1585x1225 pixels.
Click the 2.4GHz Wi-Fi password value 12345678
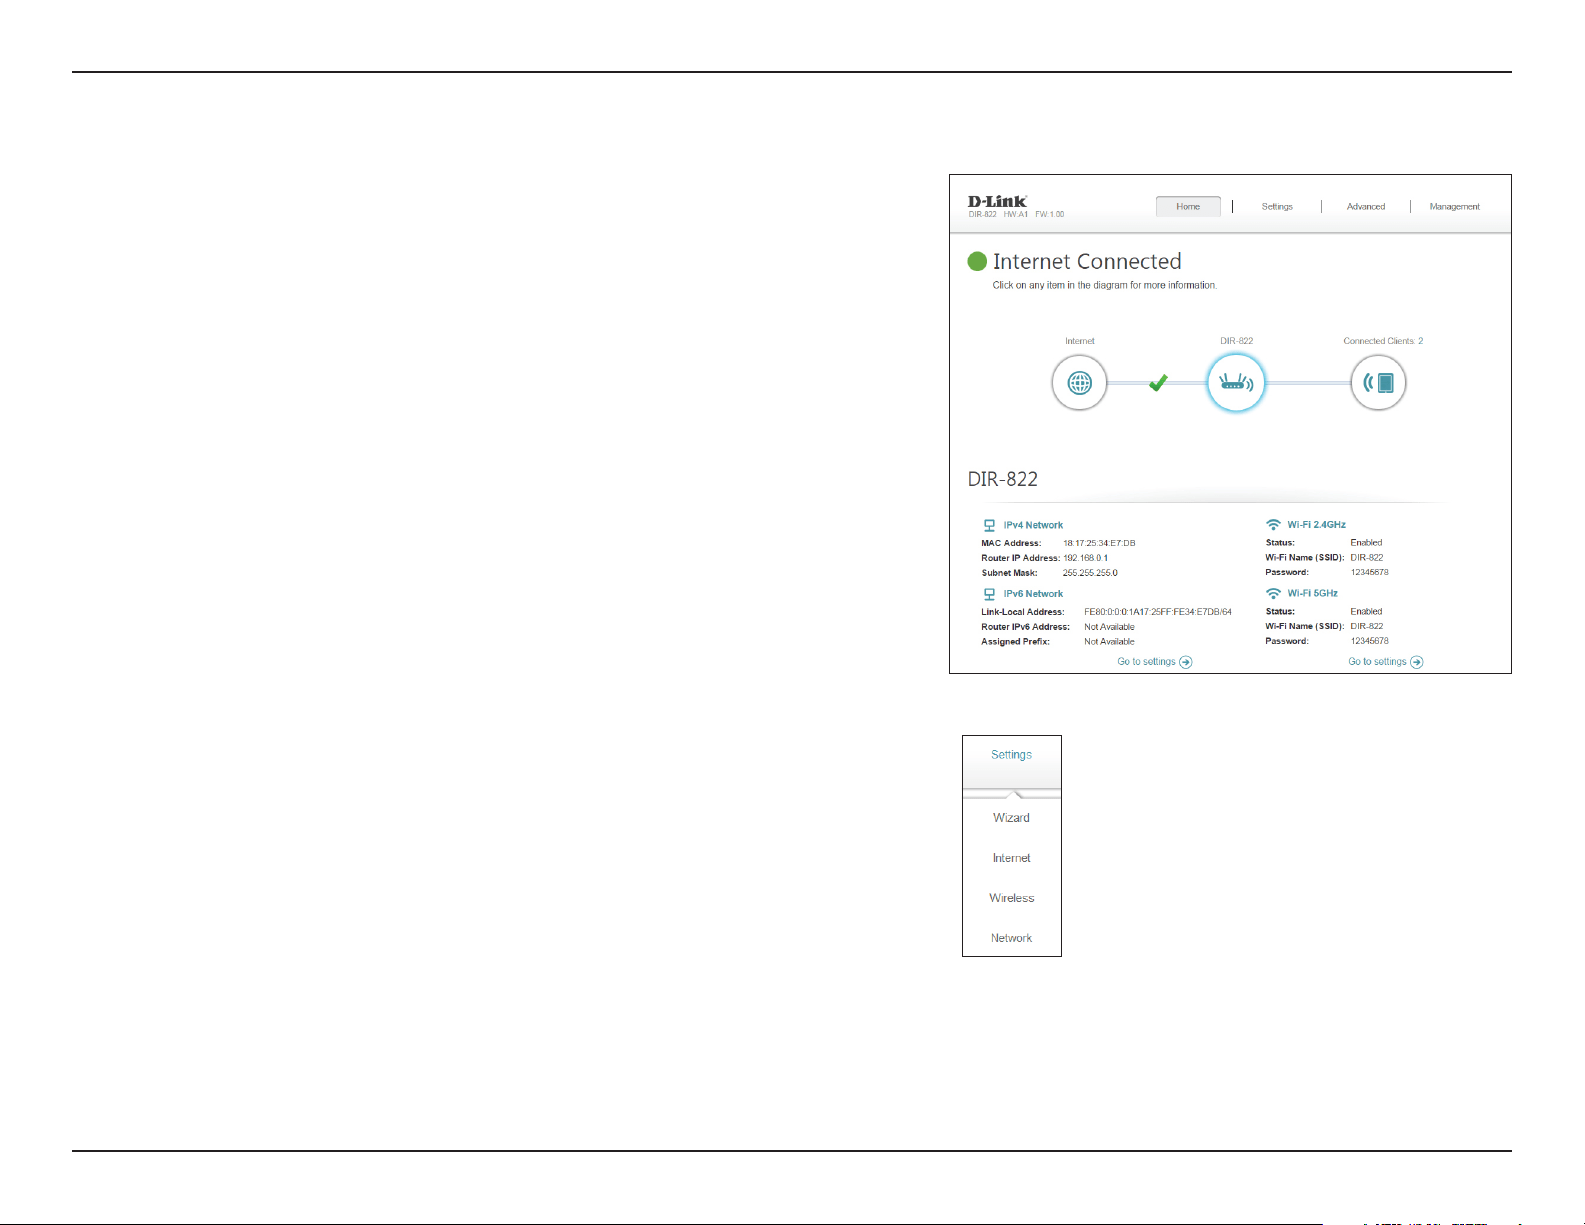click(x=1369, y=572)
